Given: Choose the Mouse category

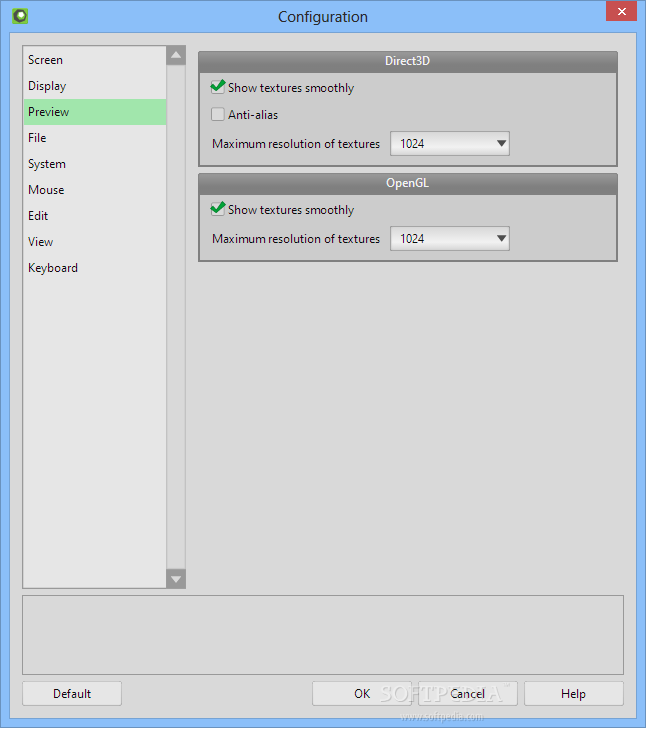Looking at the screenshot, I should pos(95,190).
